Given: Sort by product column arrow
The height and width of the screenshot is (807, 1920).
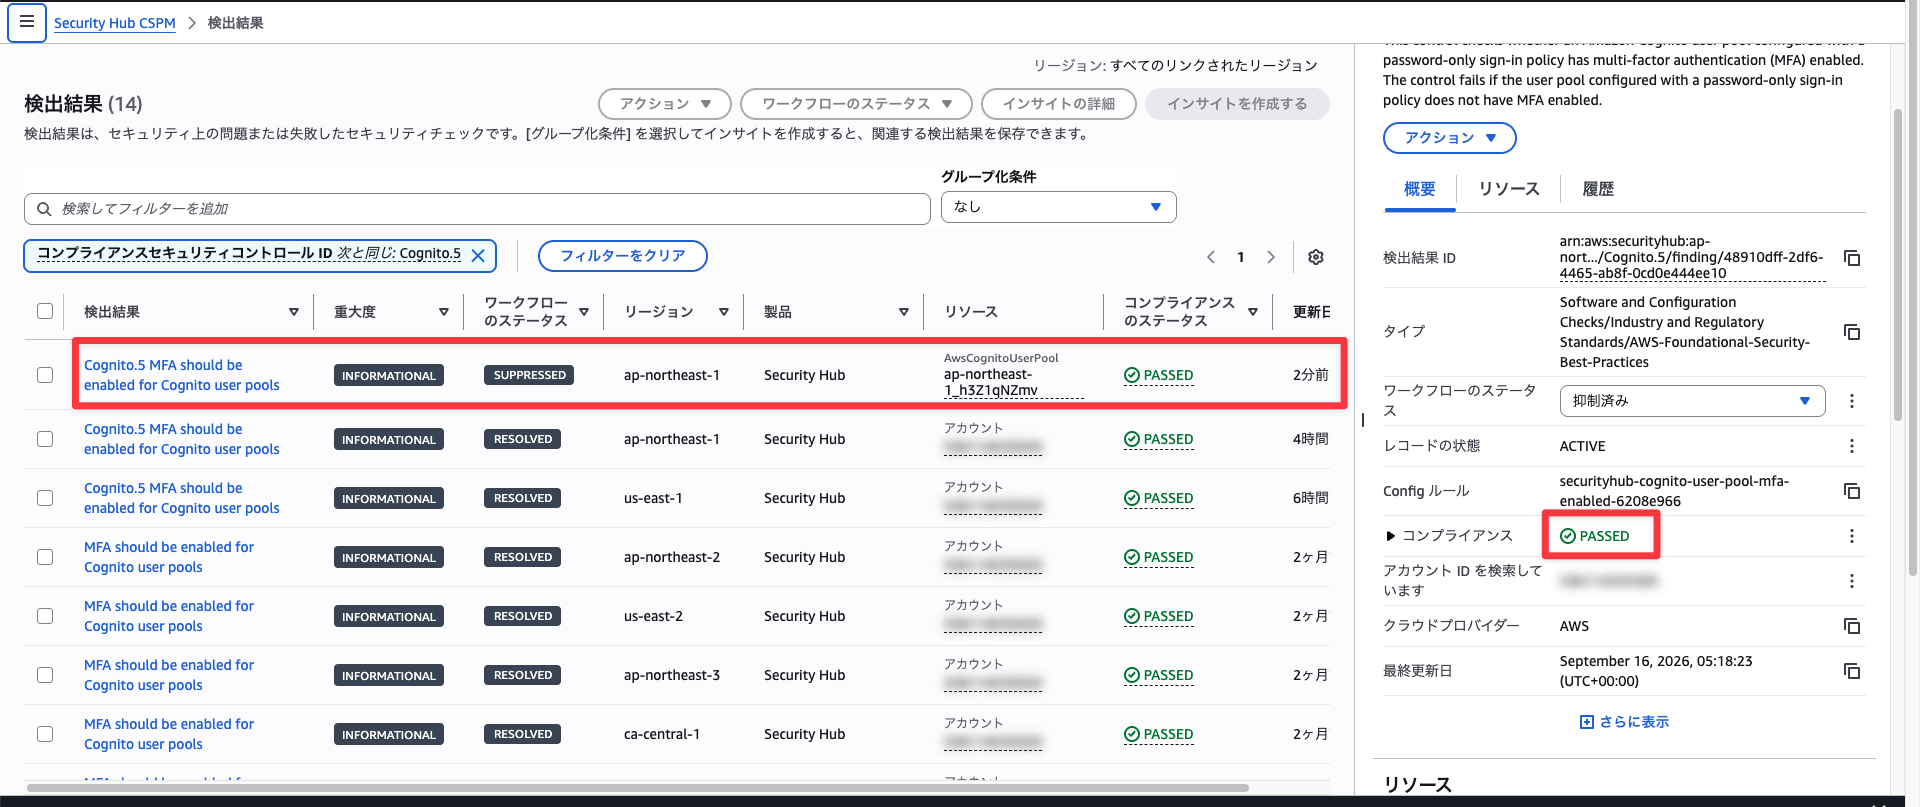Looking at the screenshot, I should tap(904, 312).
